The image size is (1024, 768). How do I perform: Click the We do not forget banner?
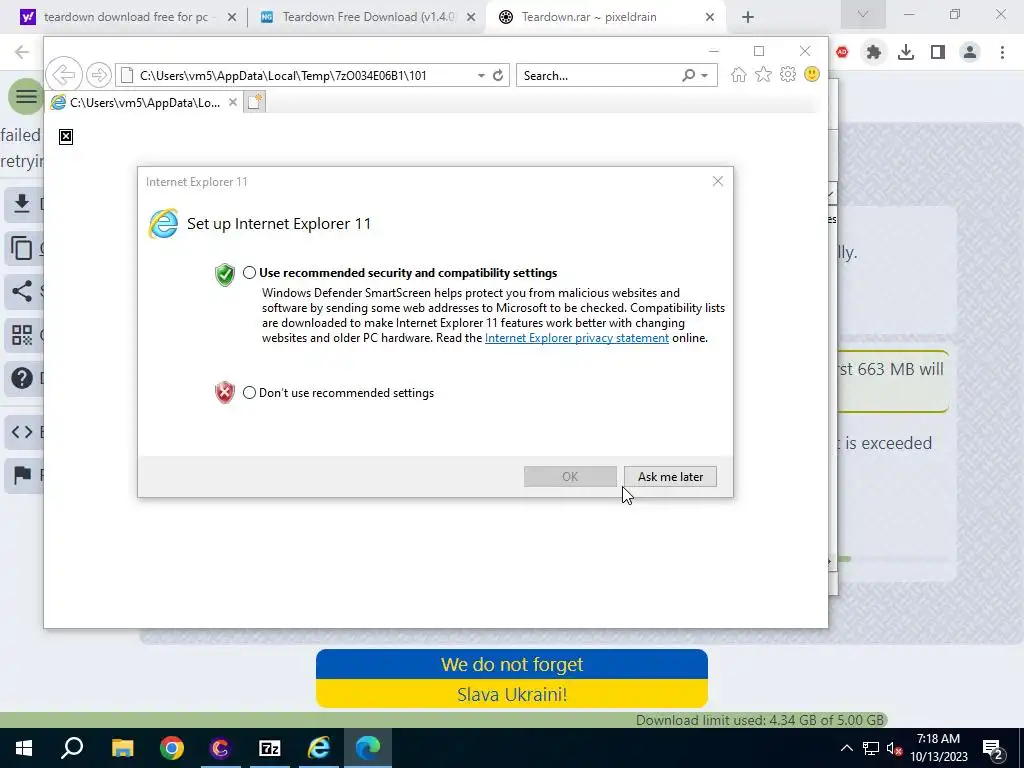tap(512, 664)
